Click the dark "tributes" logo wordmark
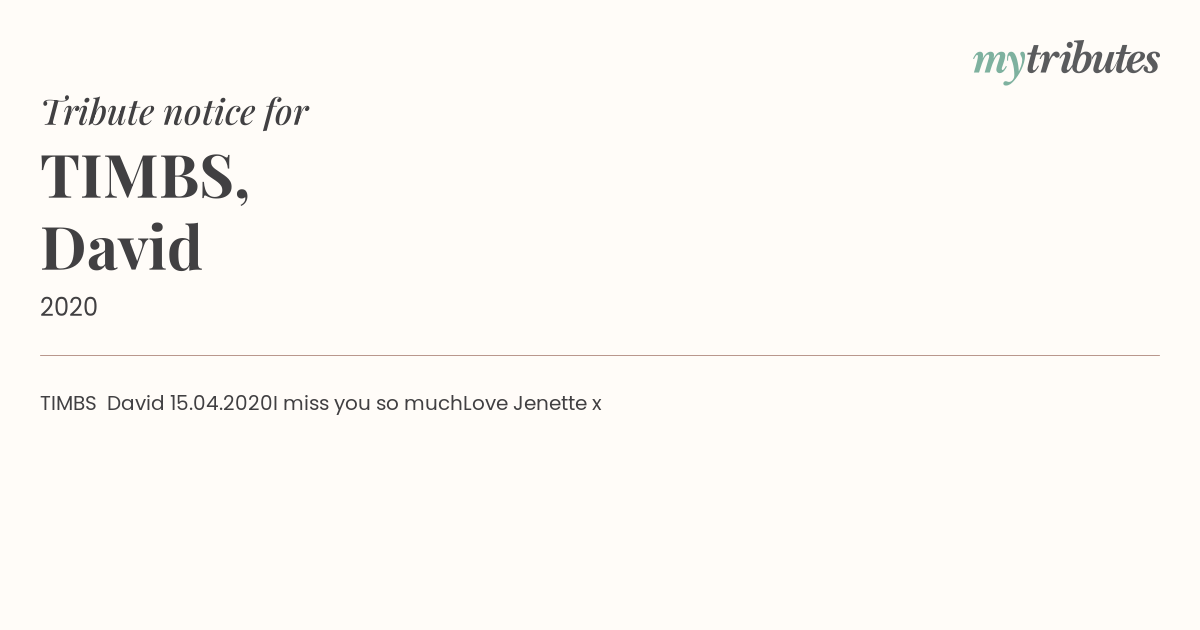Screen dimensions: 1200x630 (1092, 59)
